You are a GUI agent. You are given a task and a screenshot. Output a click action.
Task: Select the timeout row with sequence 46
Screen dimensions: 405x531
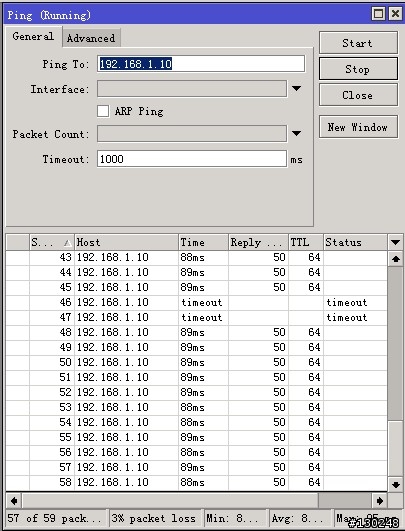click(196, 302)
